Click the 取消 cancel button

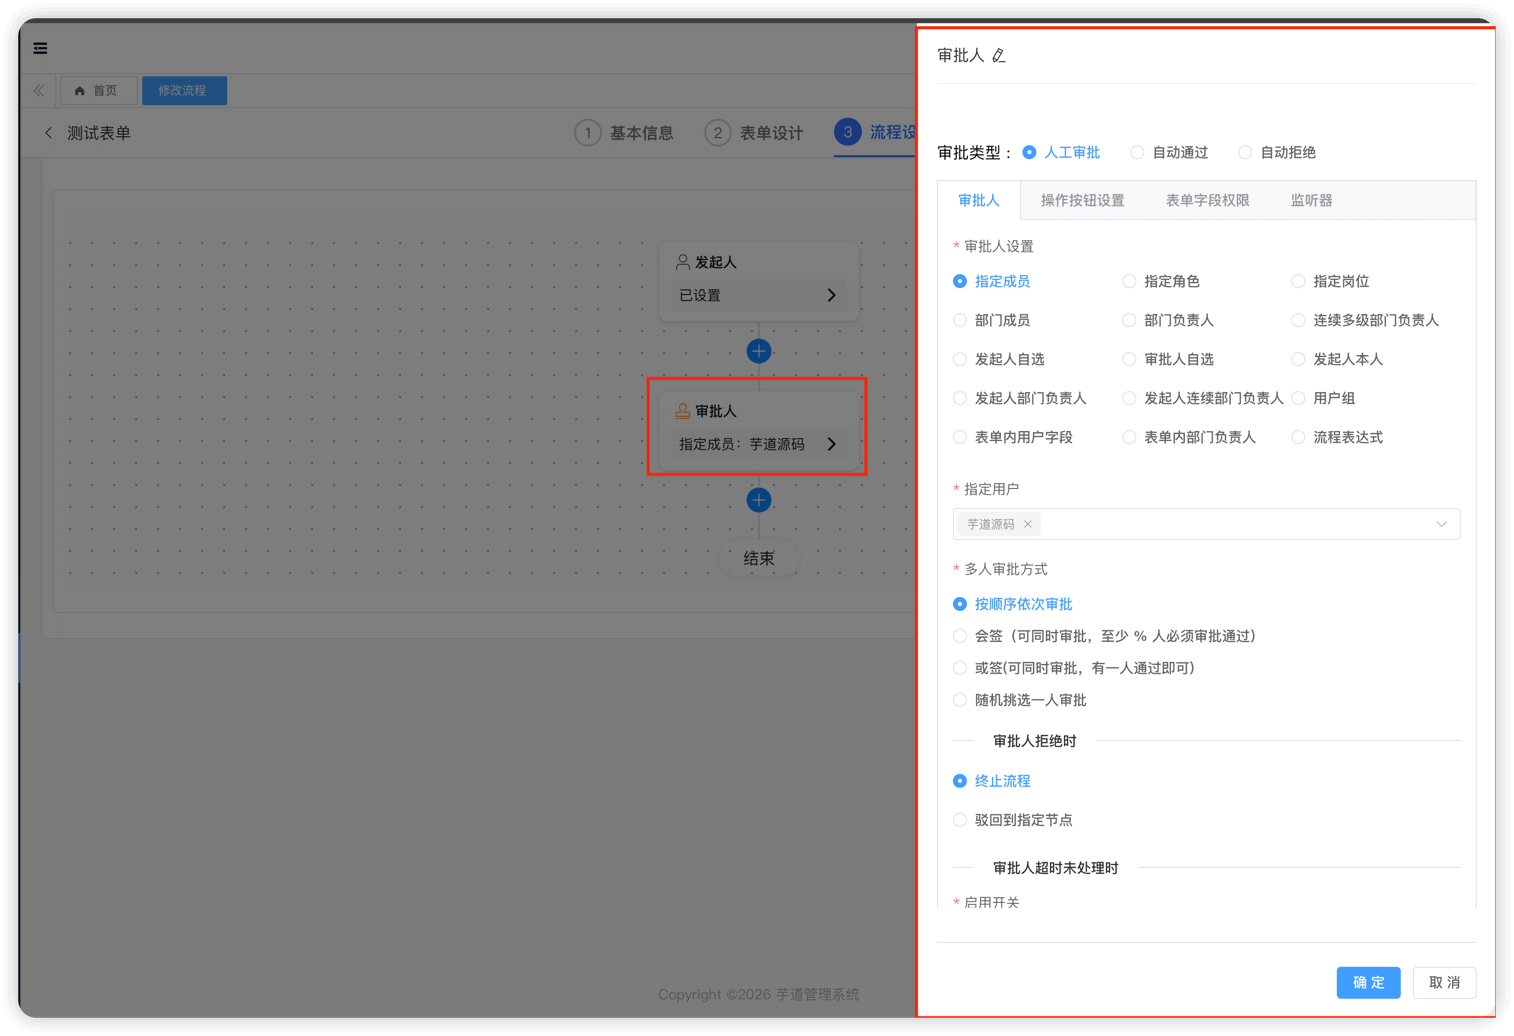coord(1444,982)
